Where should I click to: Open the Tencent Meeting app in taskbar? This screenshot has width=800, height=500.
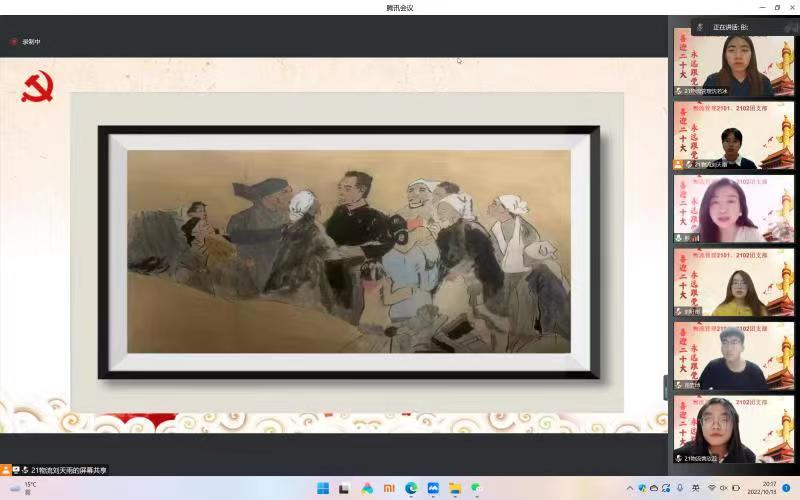click(433, 488)
